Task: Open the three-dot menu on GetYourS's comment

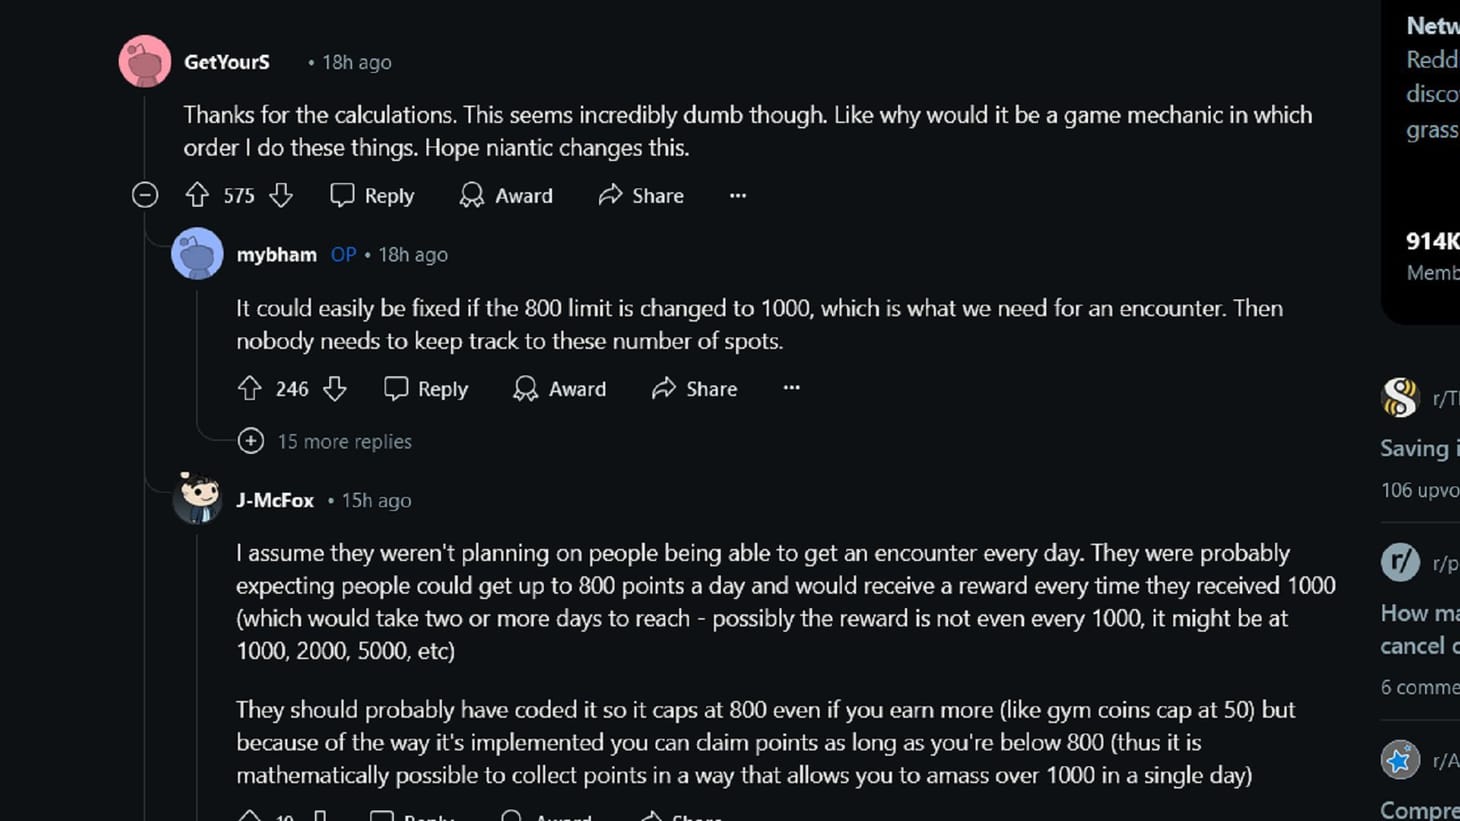Action: click(737, 195)
